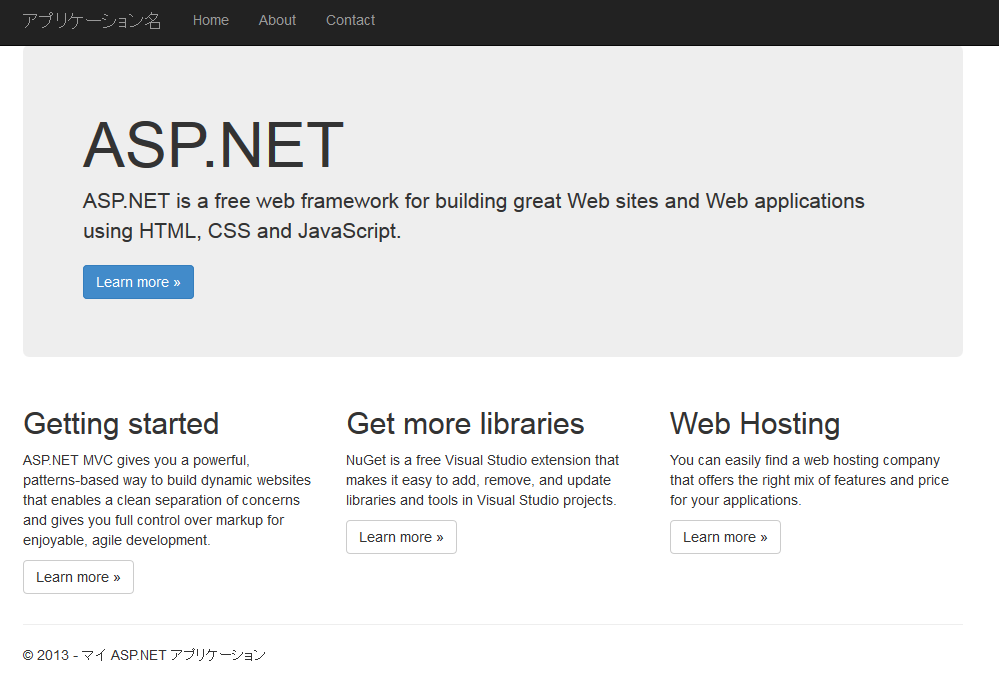Click the Web Hosting heading
Screen dimensions: 999x696
coord(755,424)
